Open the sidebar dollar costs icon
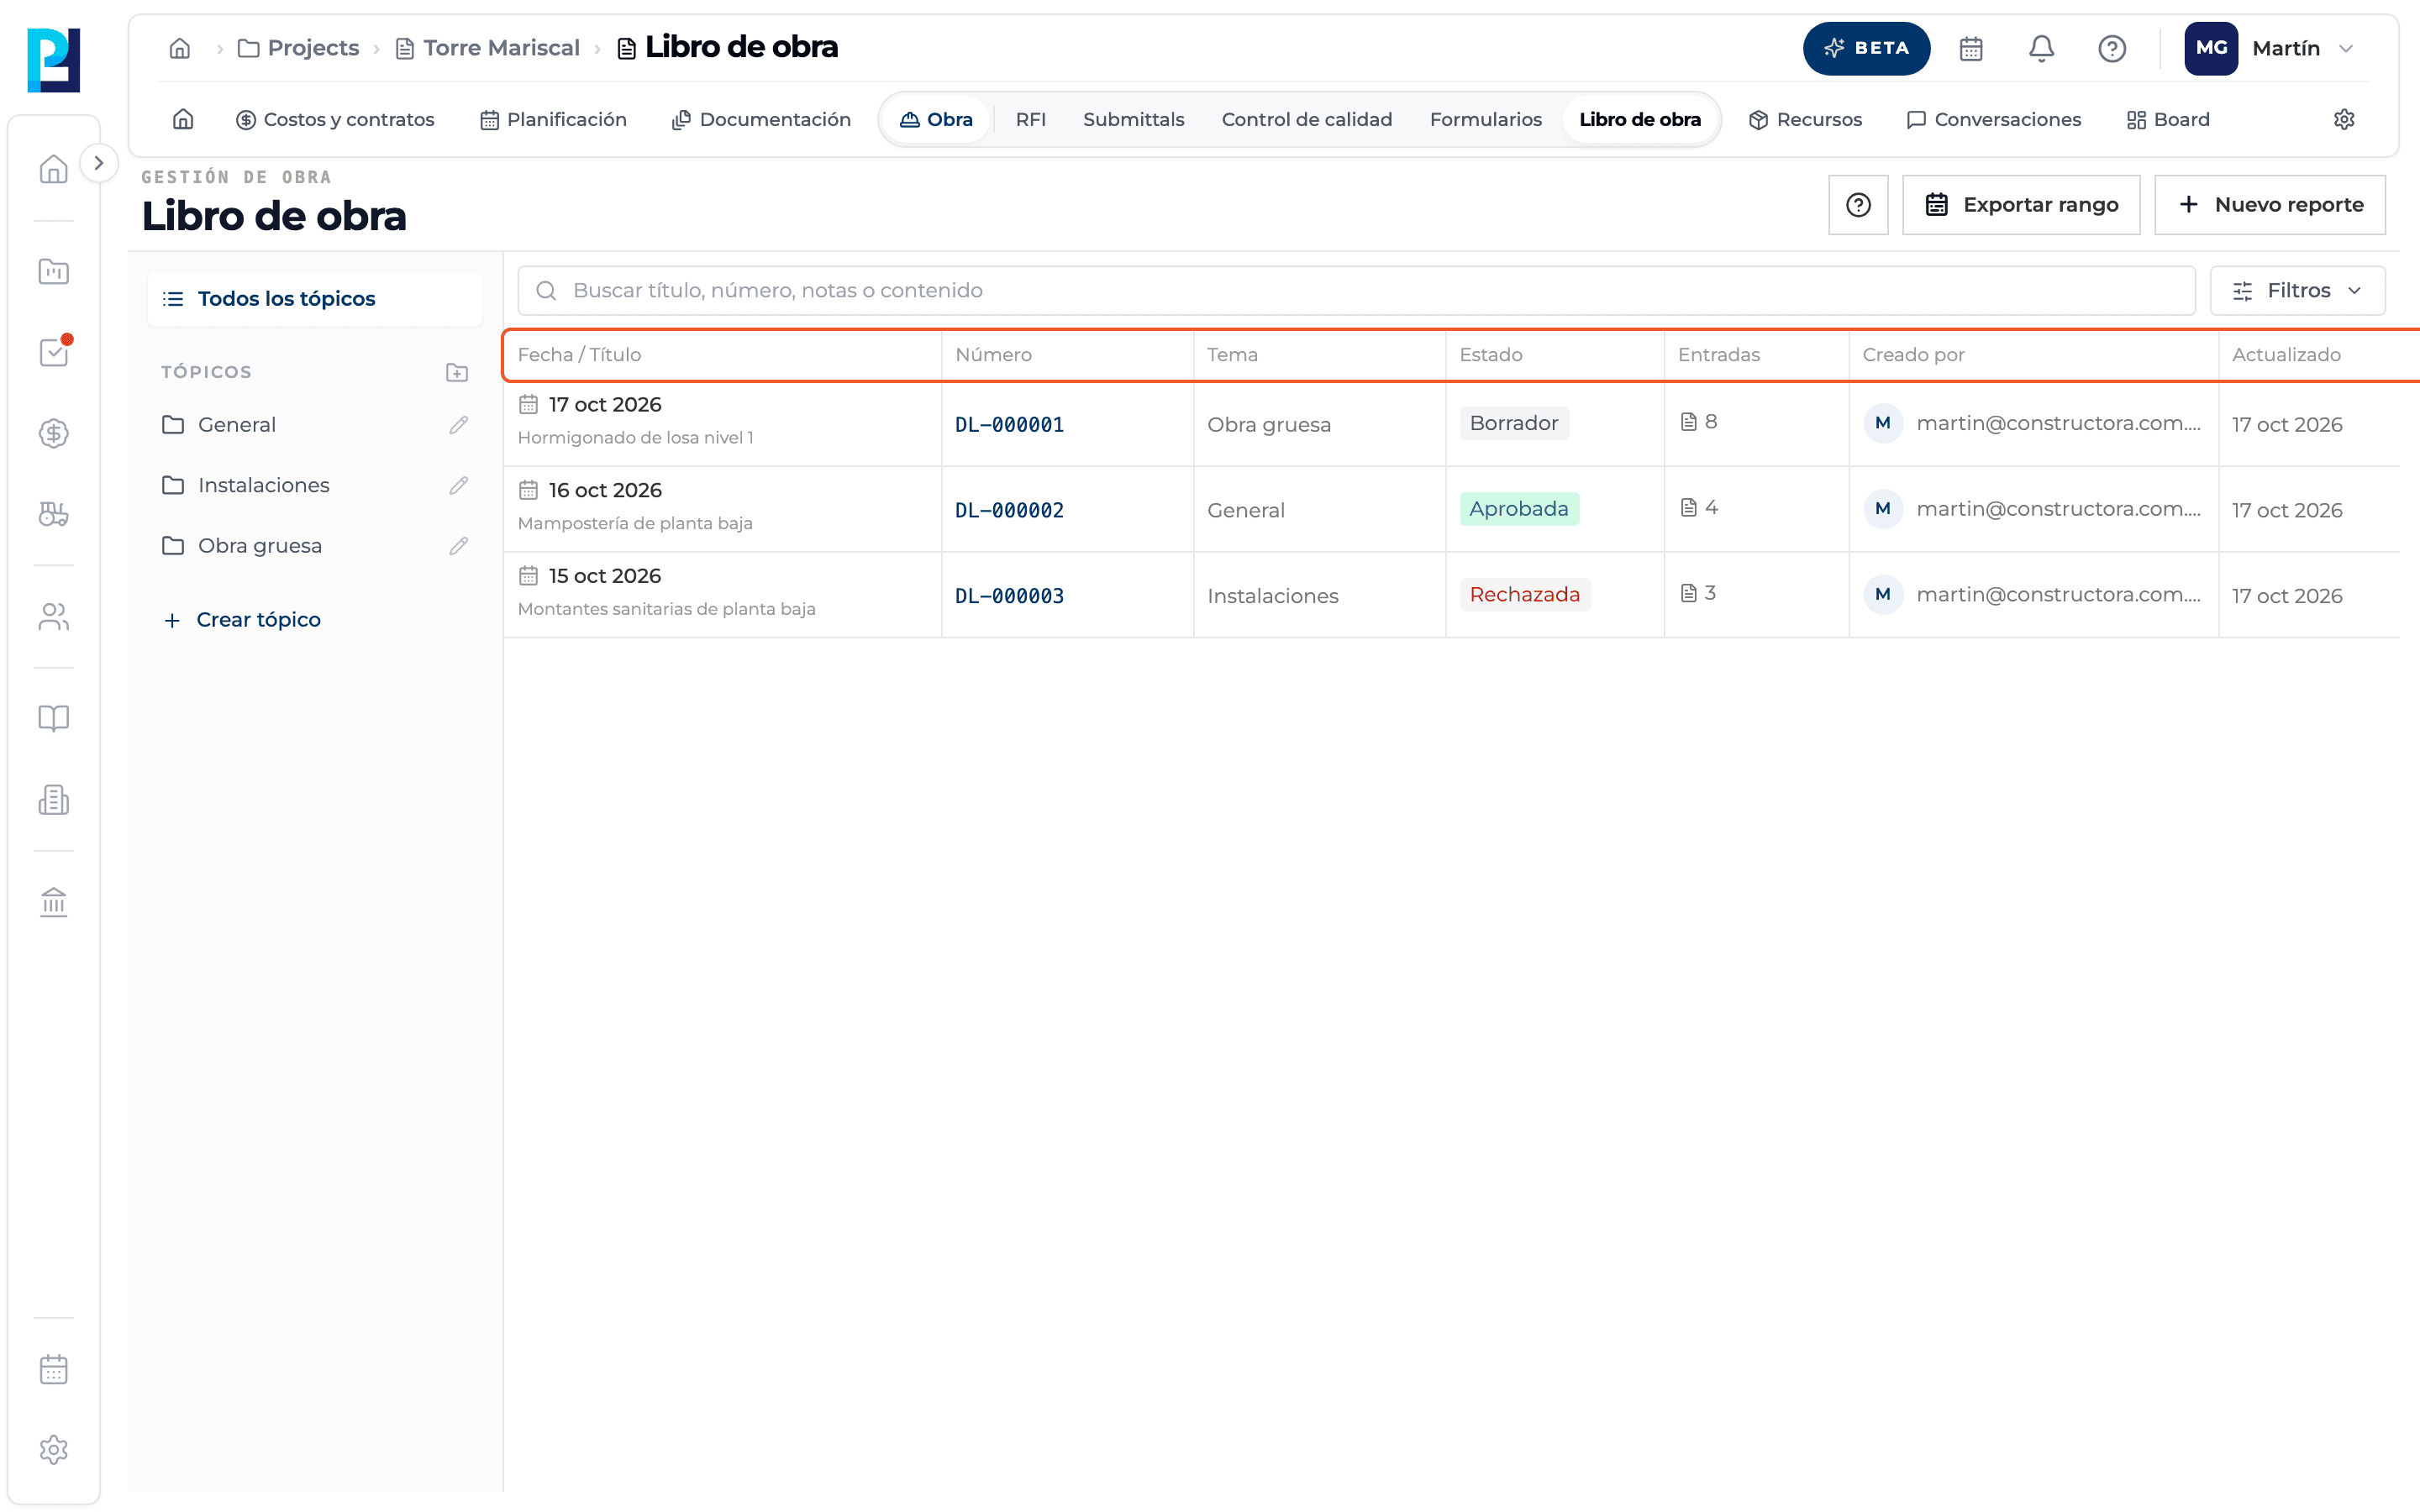Viewport: 2420px width, 1512px height. click(54, 433)
